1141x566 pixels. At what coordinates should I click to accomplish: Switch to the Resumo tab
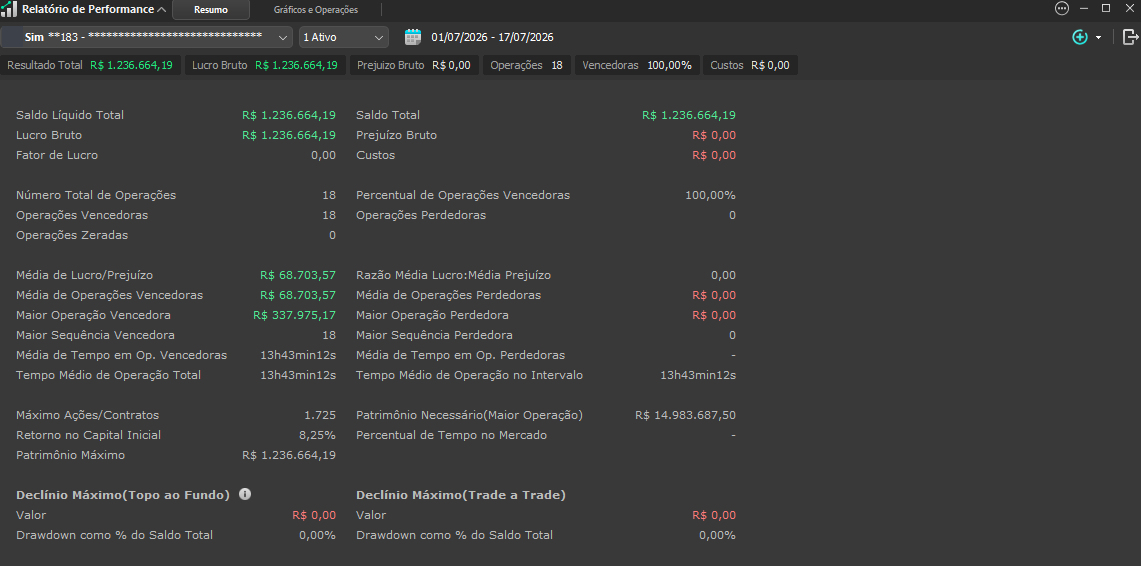click(211, 10)
